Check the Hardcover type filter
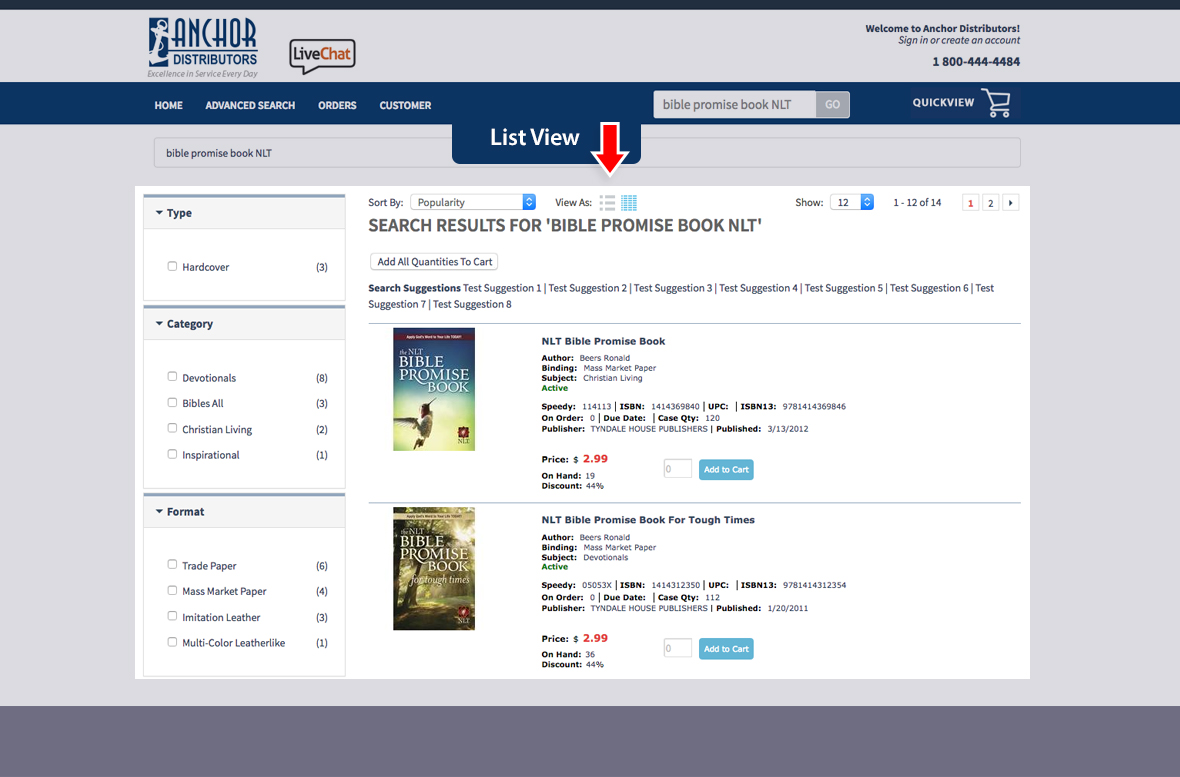Image resolution: width=1180 pixels, height=777 pixels. [172, 267]
